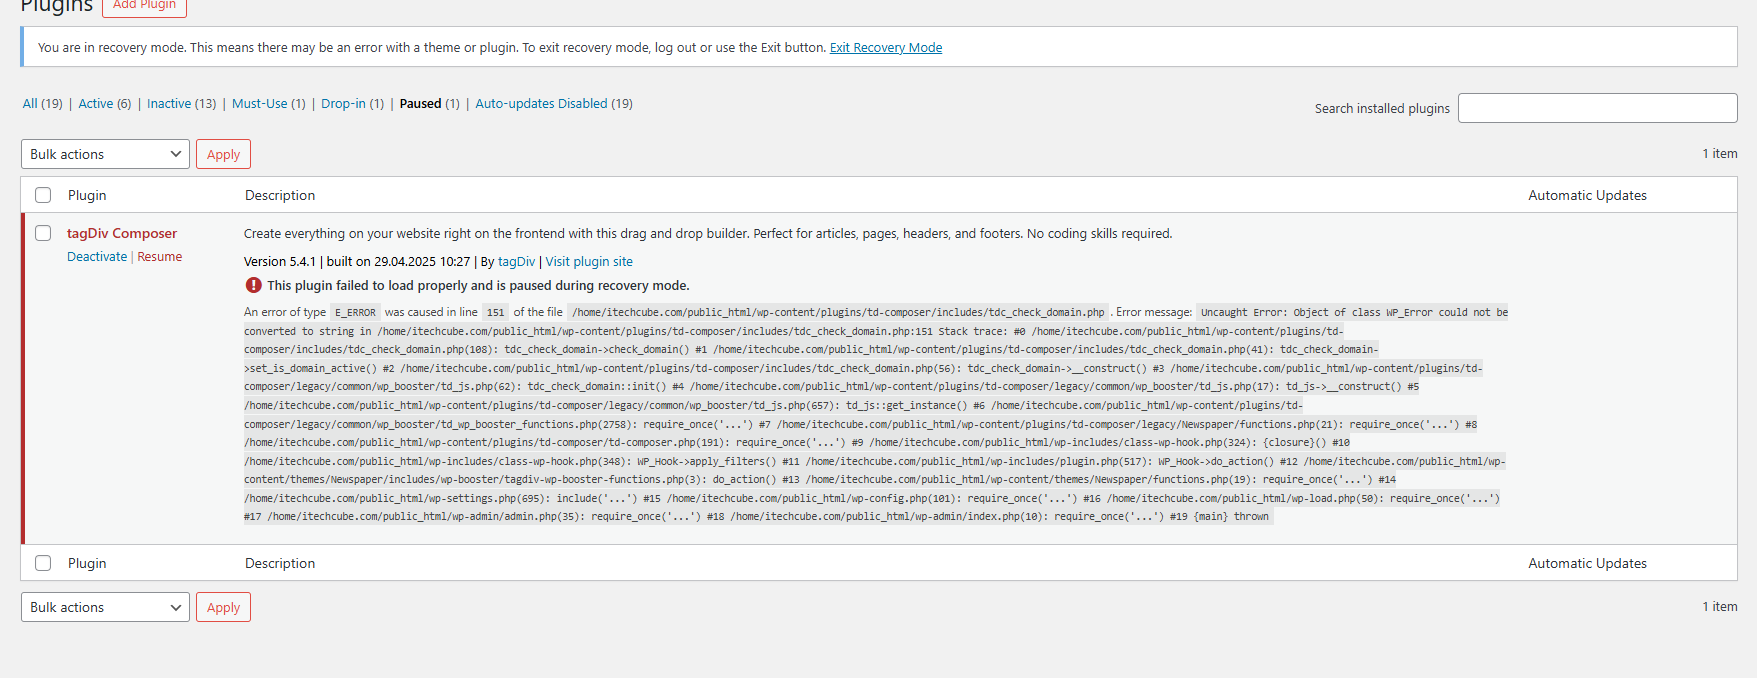Image resolution: width=1757 pixels, height=678 pixels.
Task: Filter by Auto-updates Disabled (19)
Action: pyautogui.click(x=554, y=103)
